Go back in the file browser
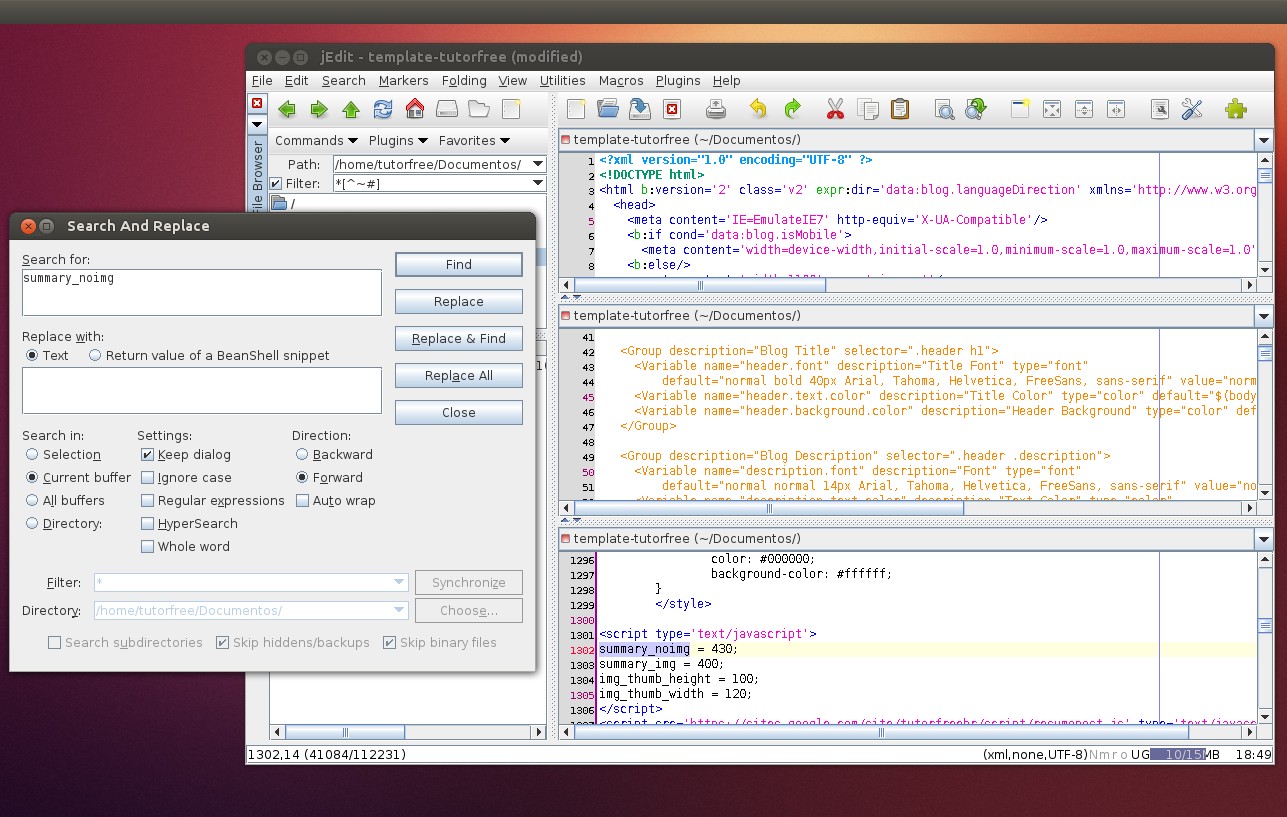 click(x=287, y=110)
